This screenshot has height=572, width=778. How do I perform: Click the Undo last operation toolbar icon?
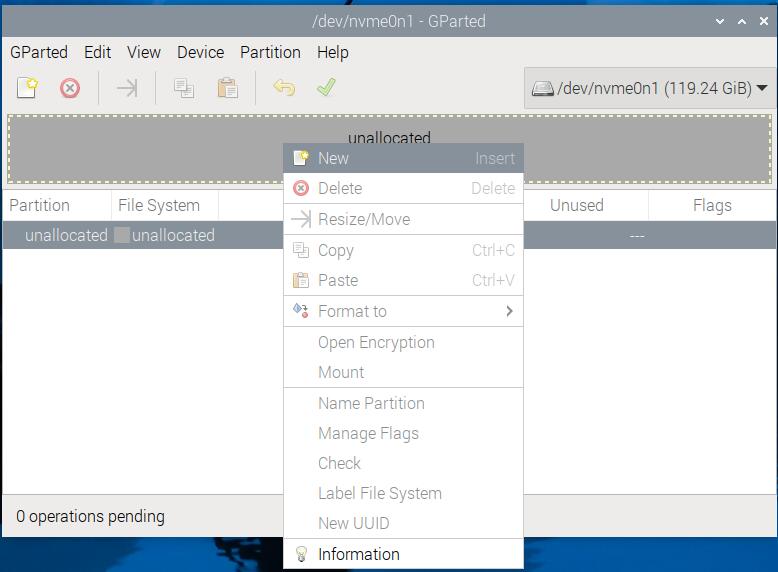pyautogui.click(x=284, y=88)
